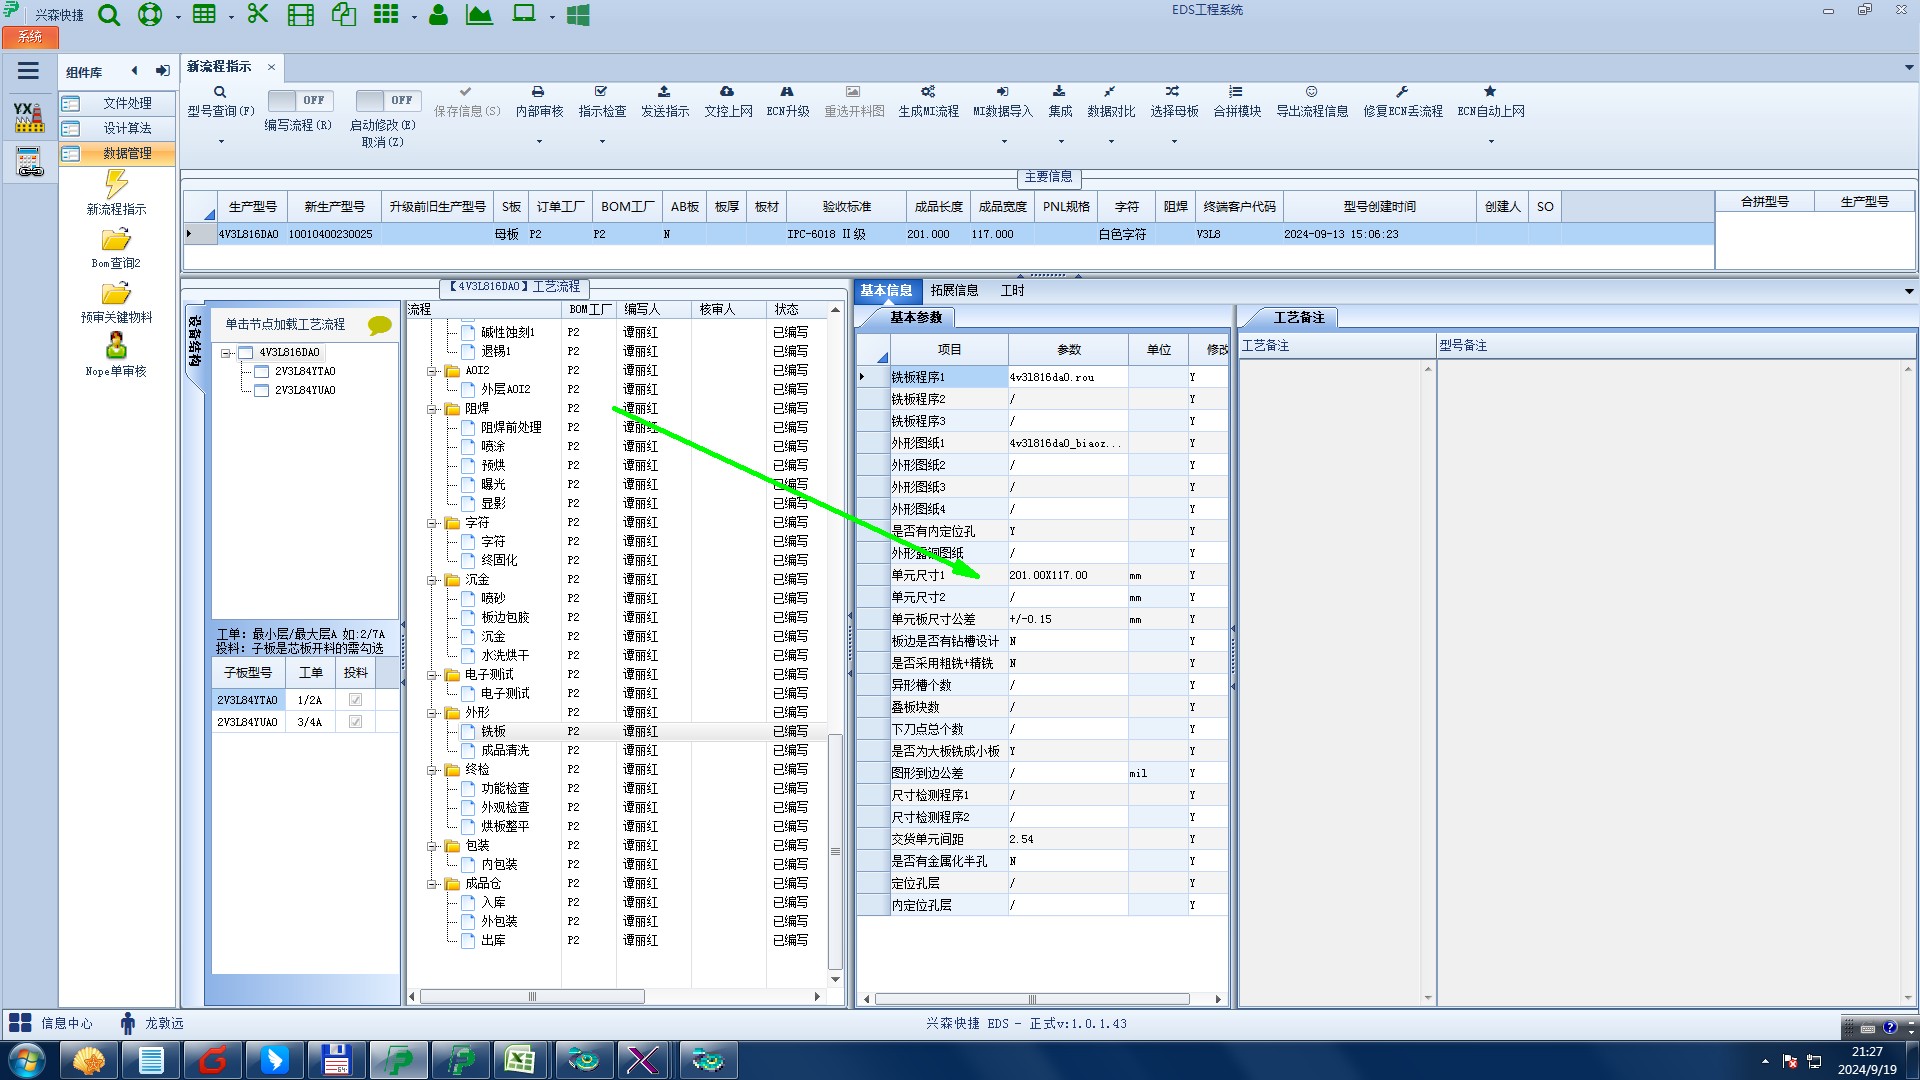Click the ECN升级 toolbar icon

[x=787, y=92]
